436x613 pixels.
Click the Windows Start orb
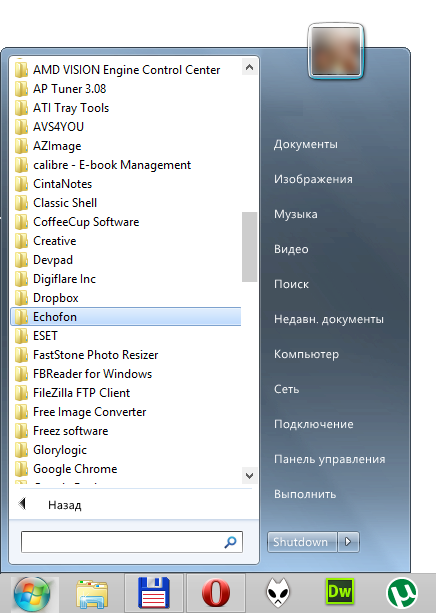pyautogui.click(x=32, y=594)
